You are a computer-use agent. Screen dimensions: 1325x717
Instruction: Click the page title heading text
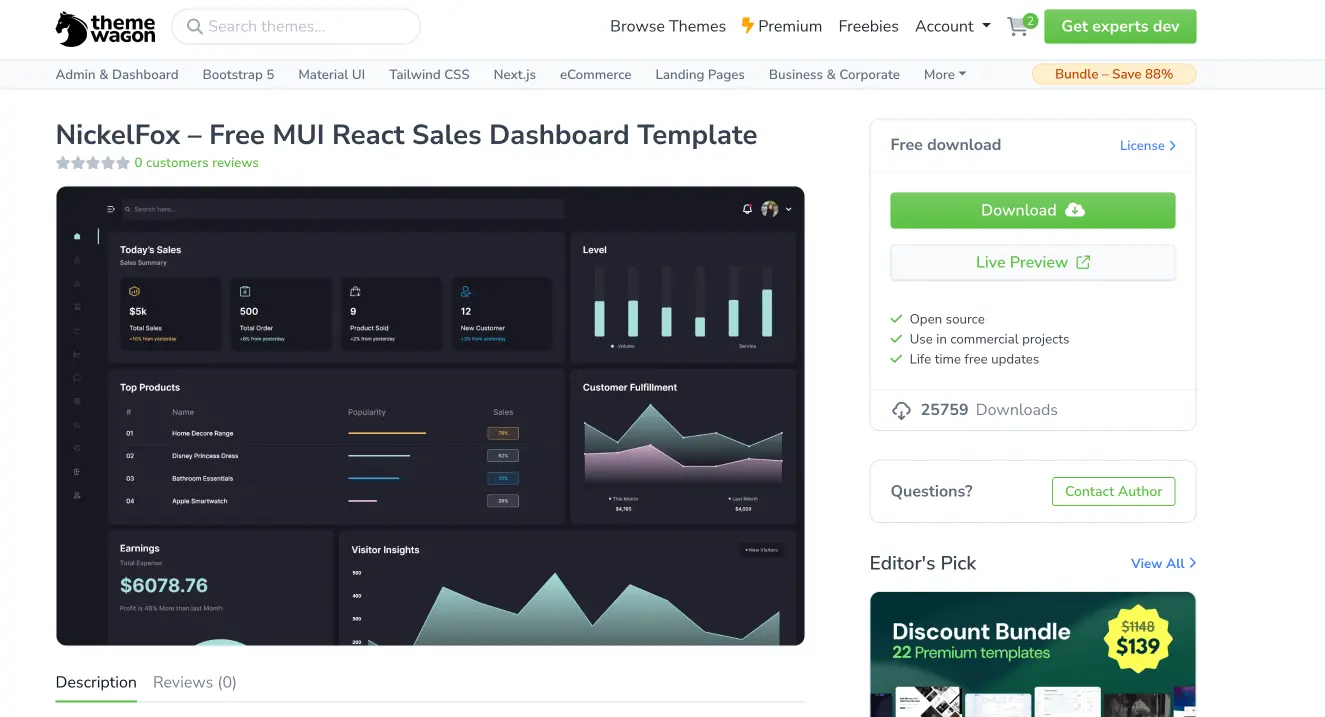tap(406, 135)
